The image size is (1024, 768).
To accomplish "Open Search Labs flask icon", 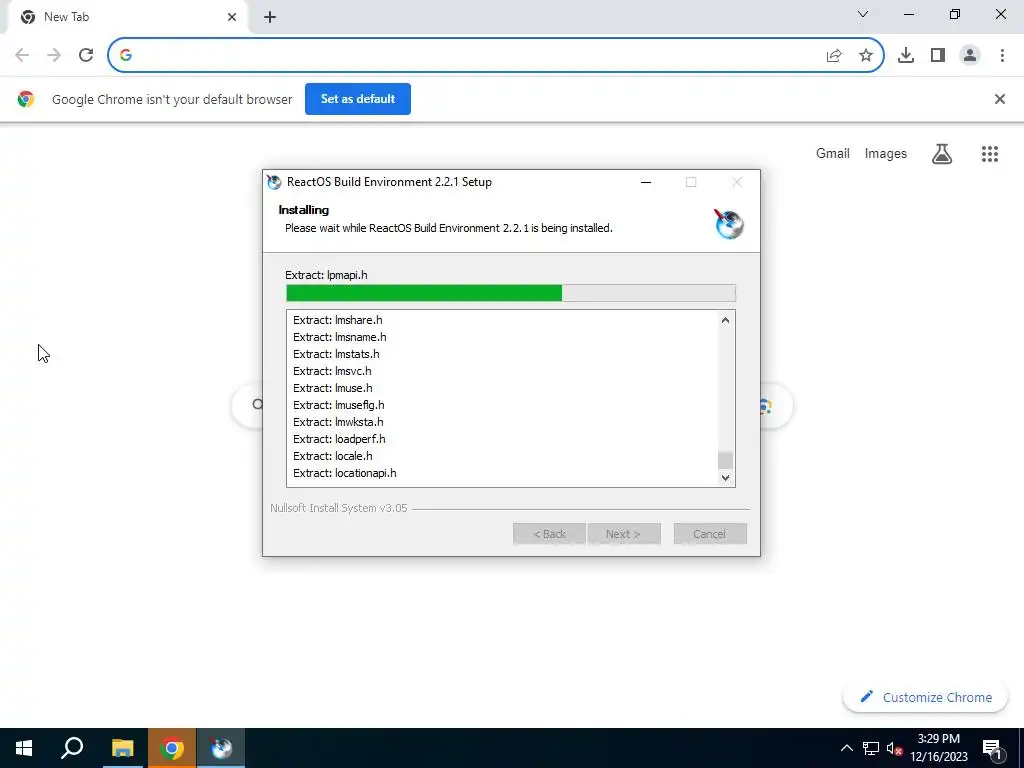I will point(942,153).
